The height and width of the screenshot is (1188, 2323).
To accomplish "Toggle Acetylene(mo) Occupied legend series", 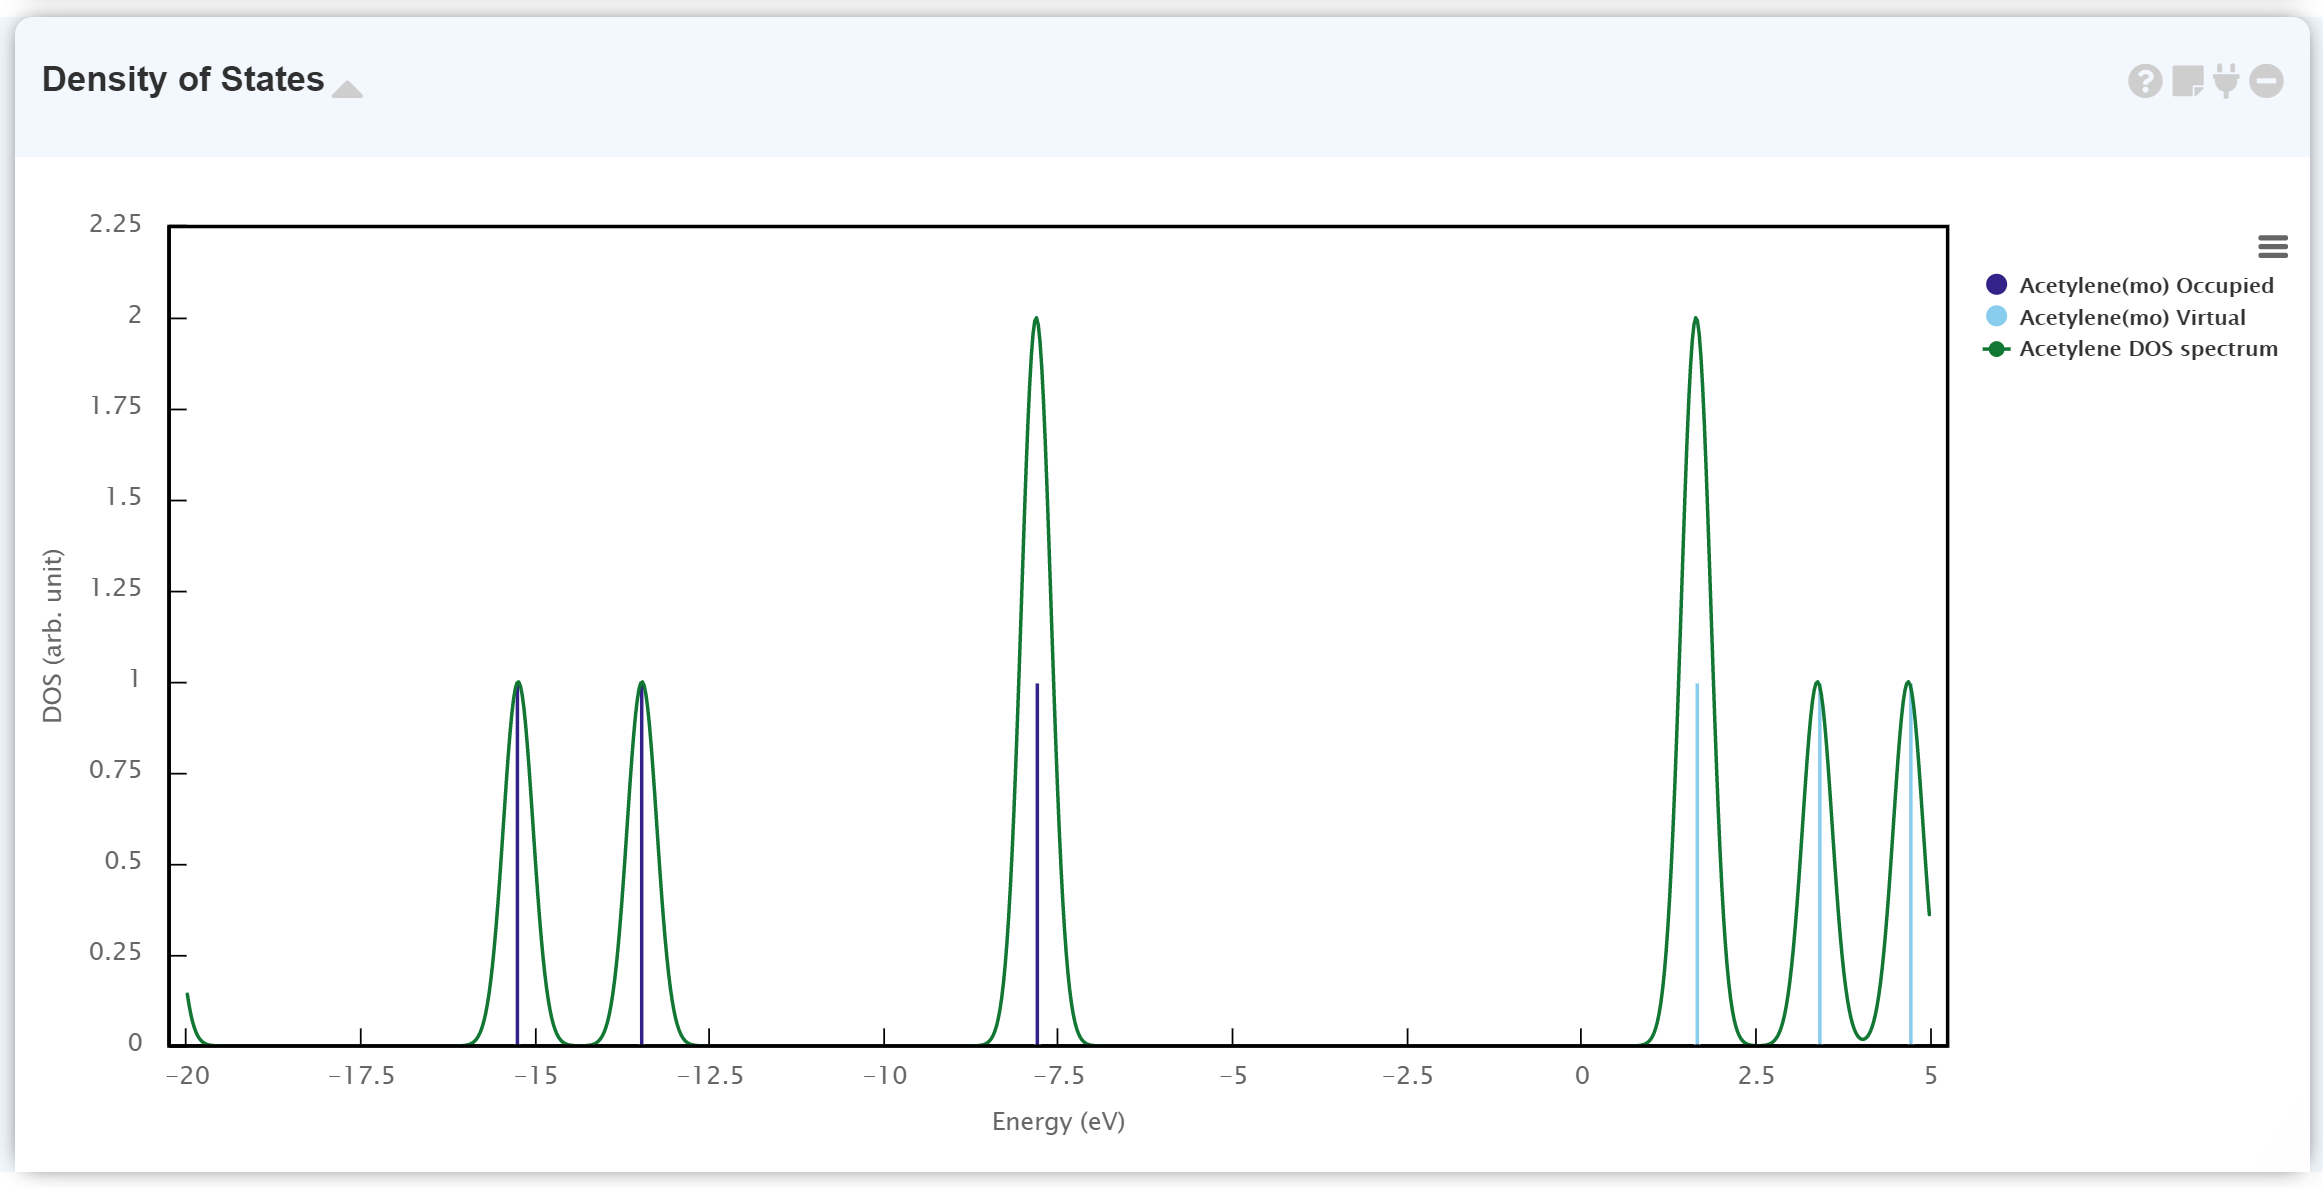I will tap(2145, 285).
